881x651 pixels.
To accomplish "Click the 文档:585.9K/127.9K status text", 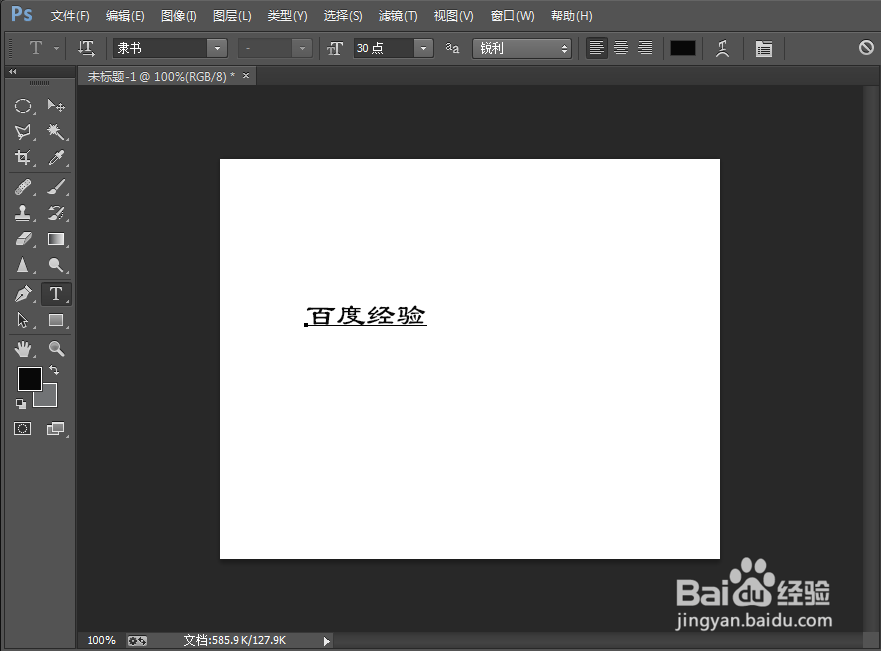I will click(x=234, y=640).
